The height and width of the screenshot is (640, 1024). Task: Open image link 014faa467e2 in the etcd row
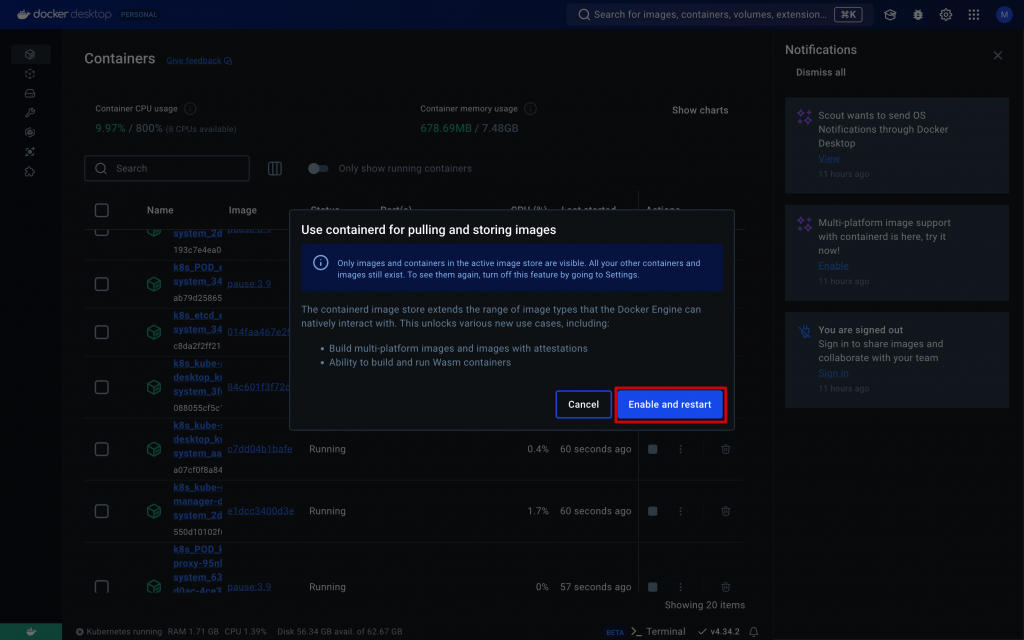point(258,332)
